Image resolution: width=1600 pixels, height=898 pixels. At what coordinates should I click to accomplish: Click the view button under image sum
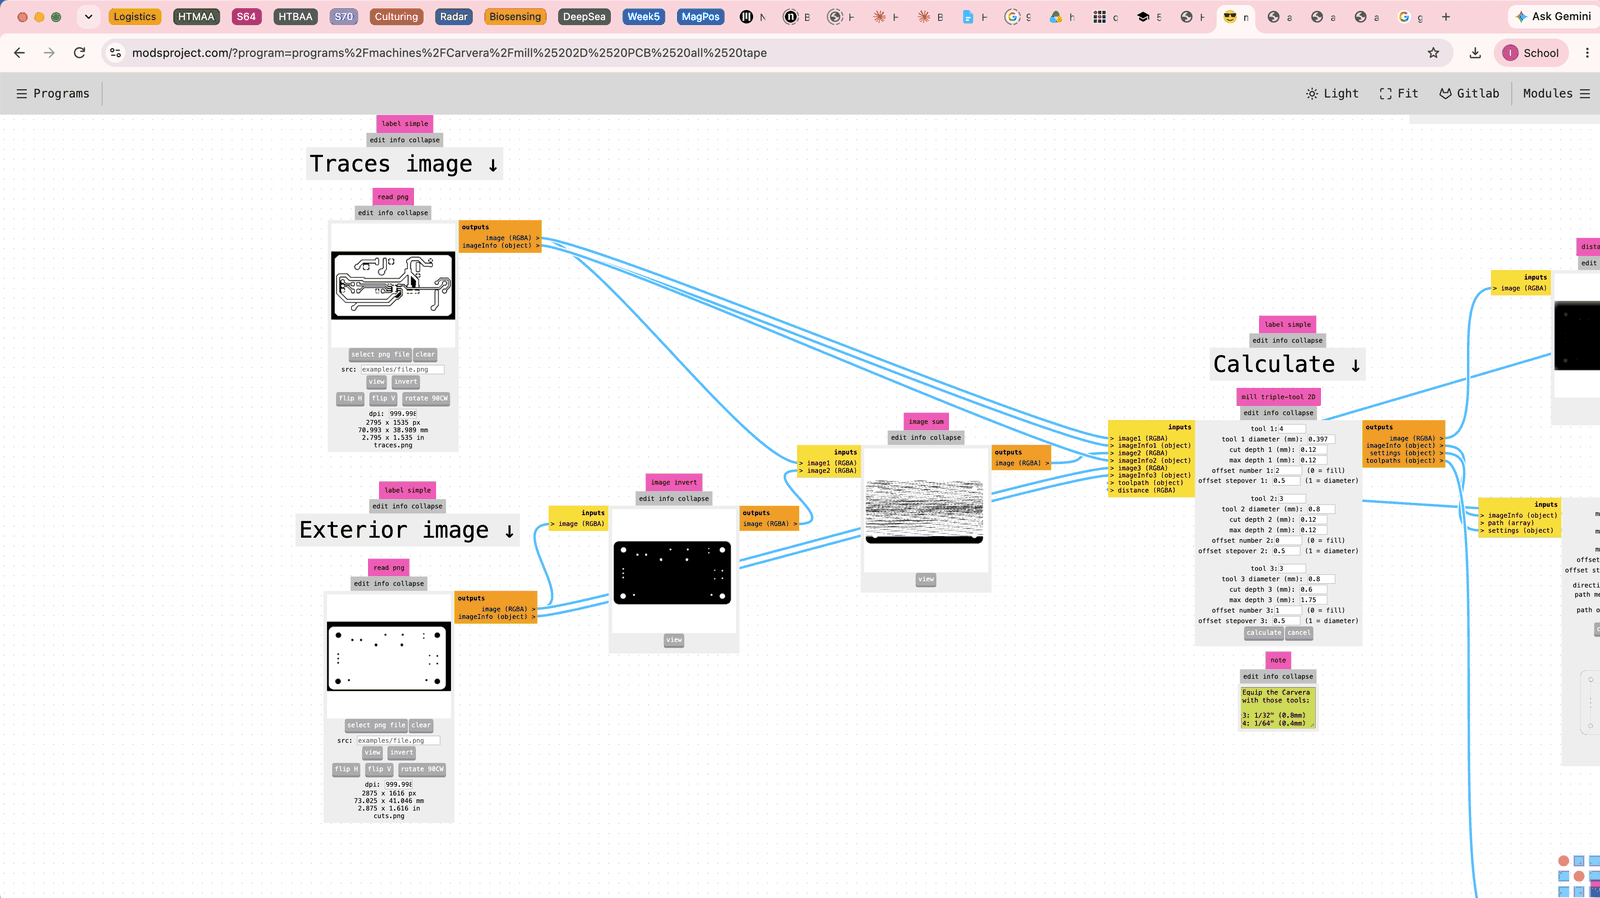[926, 579]
